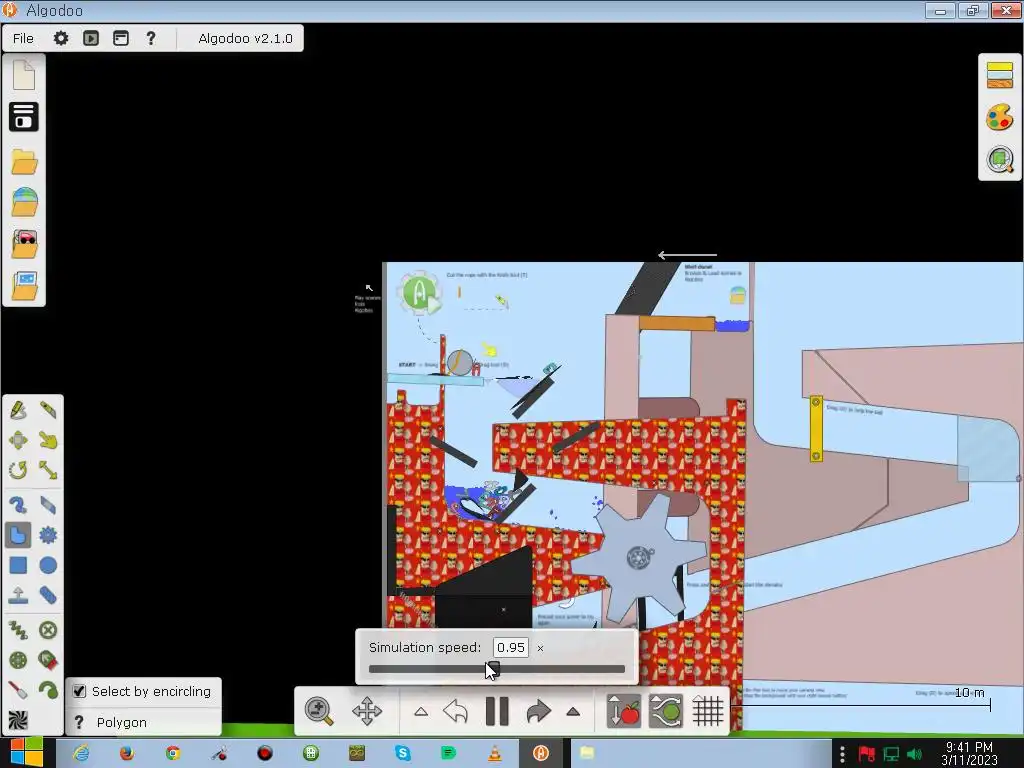Open the Options gear menu
Image resolution: width=1024 pixels, height=768 pixels.
click(61, 38)
